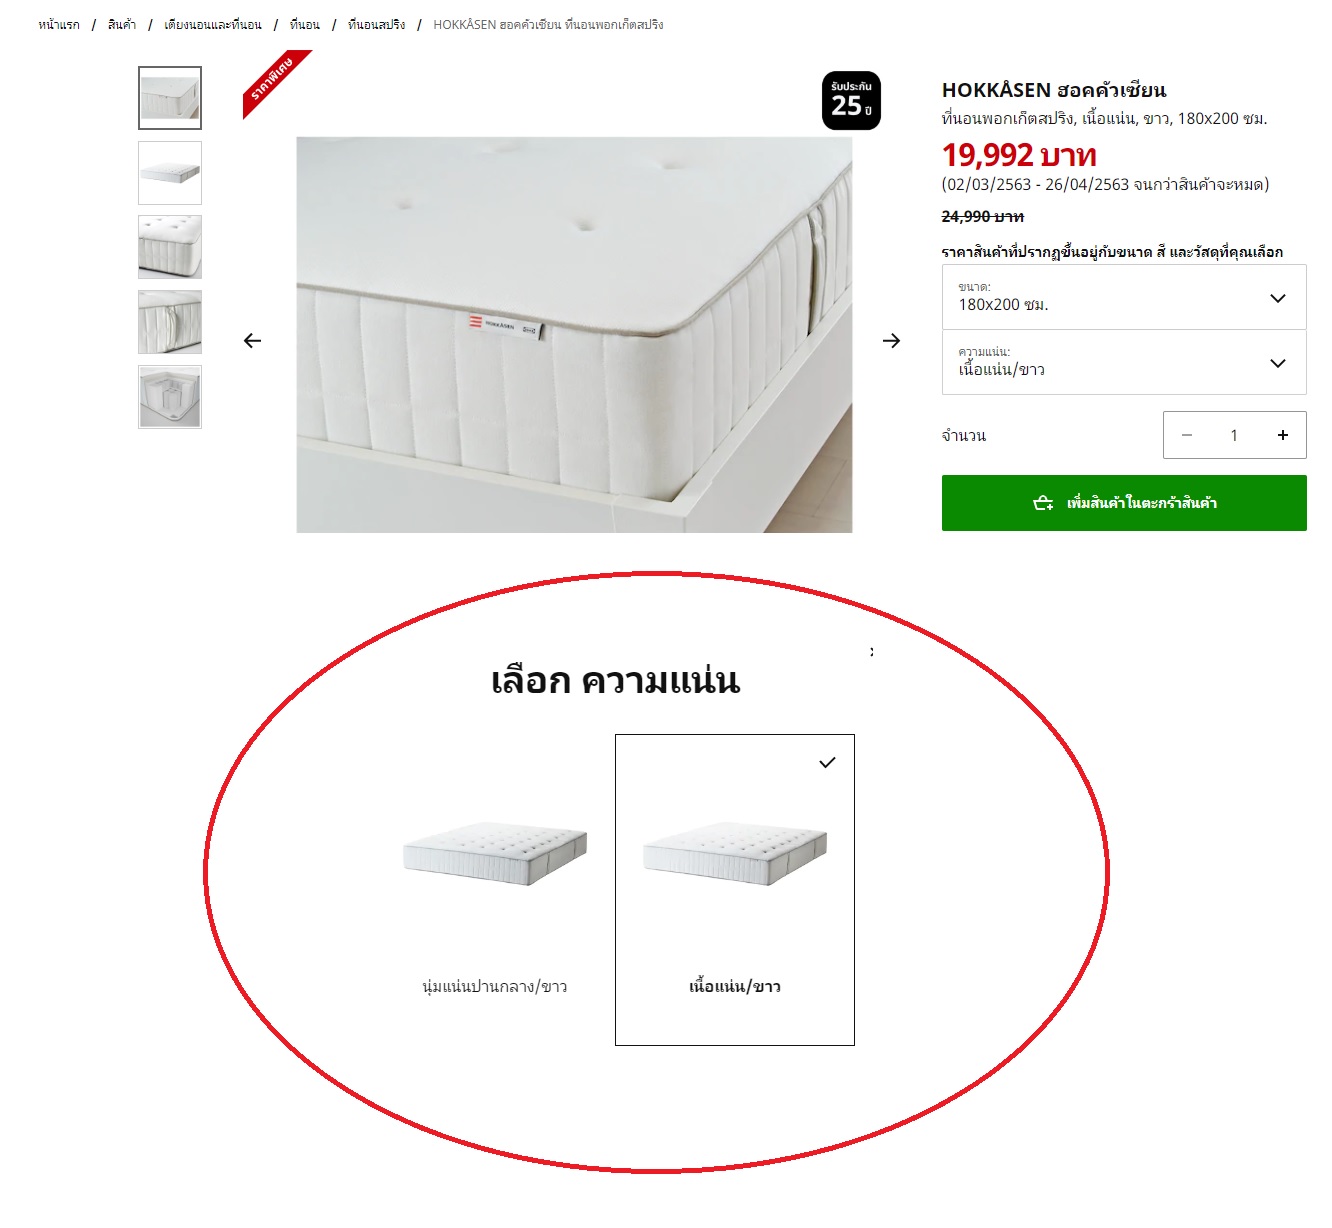Click the 25-year guarantee badge
Viewport: 1332px width, 1228px height.
pos(851,100)
